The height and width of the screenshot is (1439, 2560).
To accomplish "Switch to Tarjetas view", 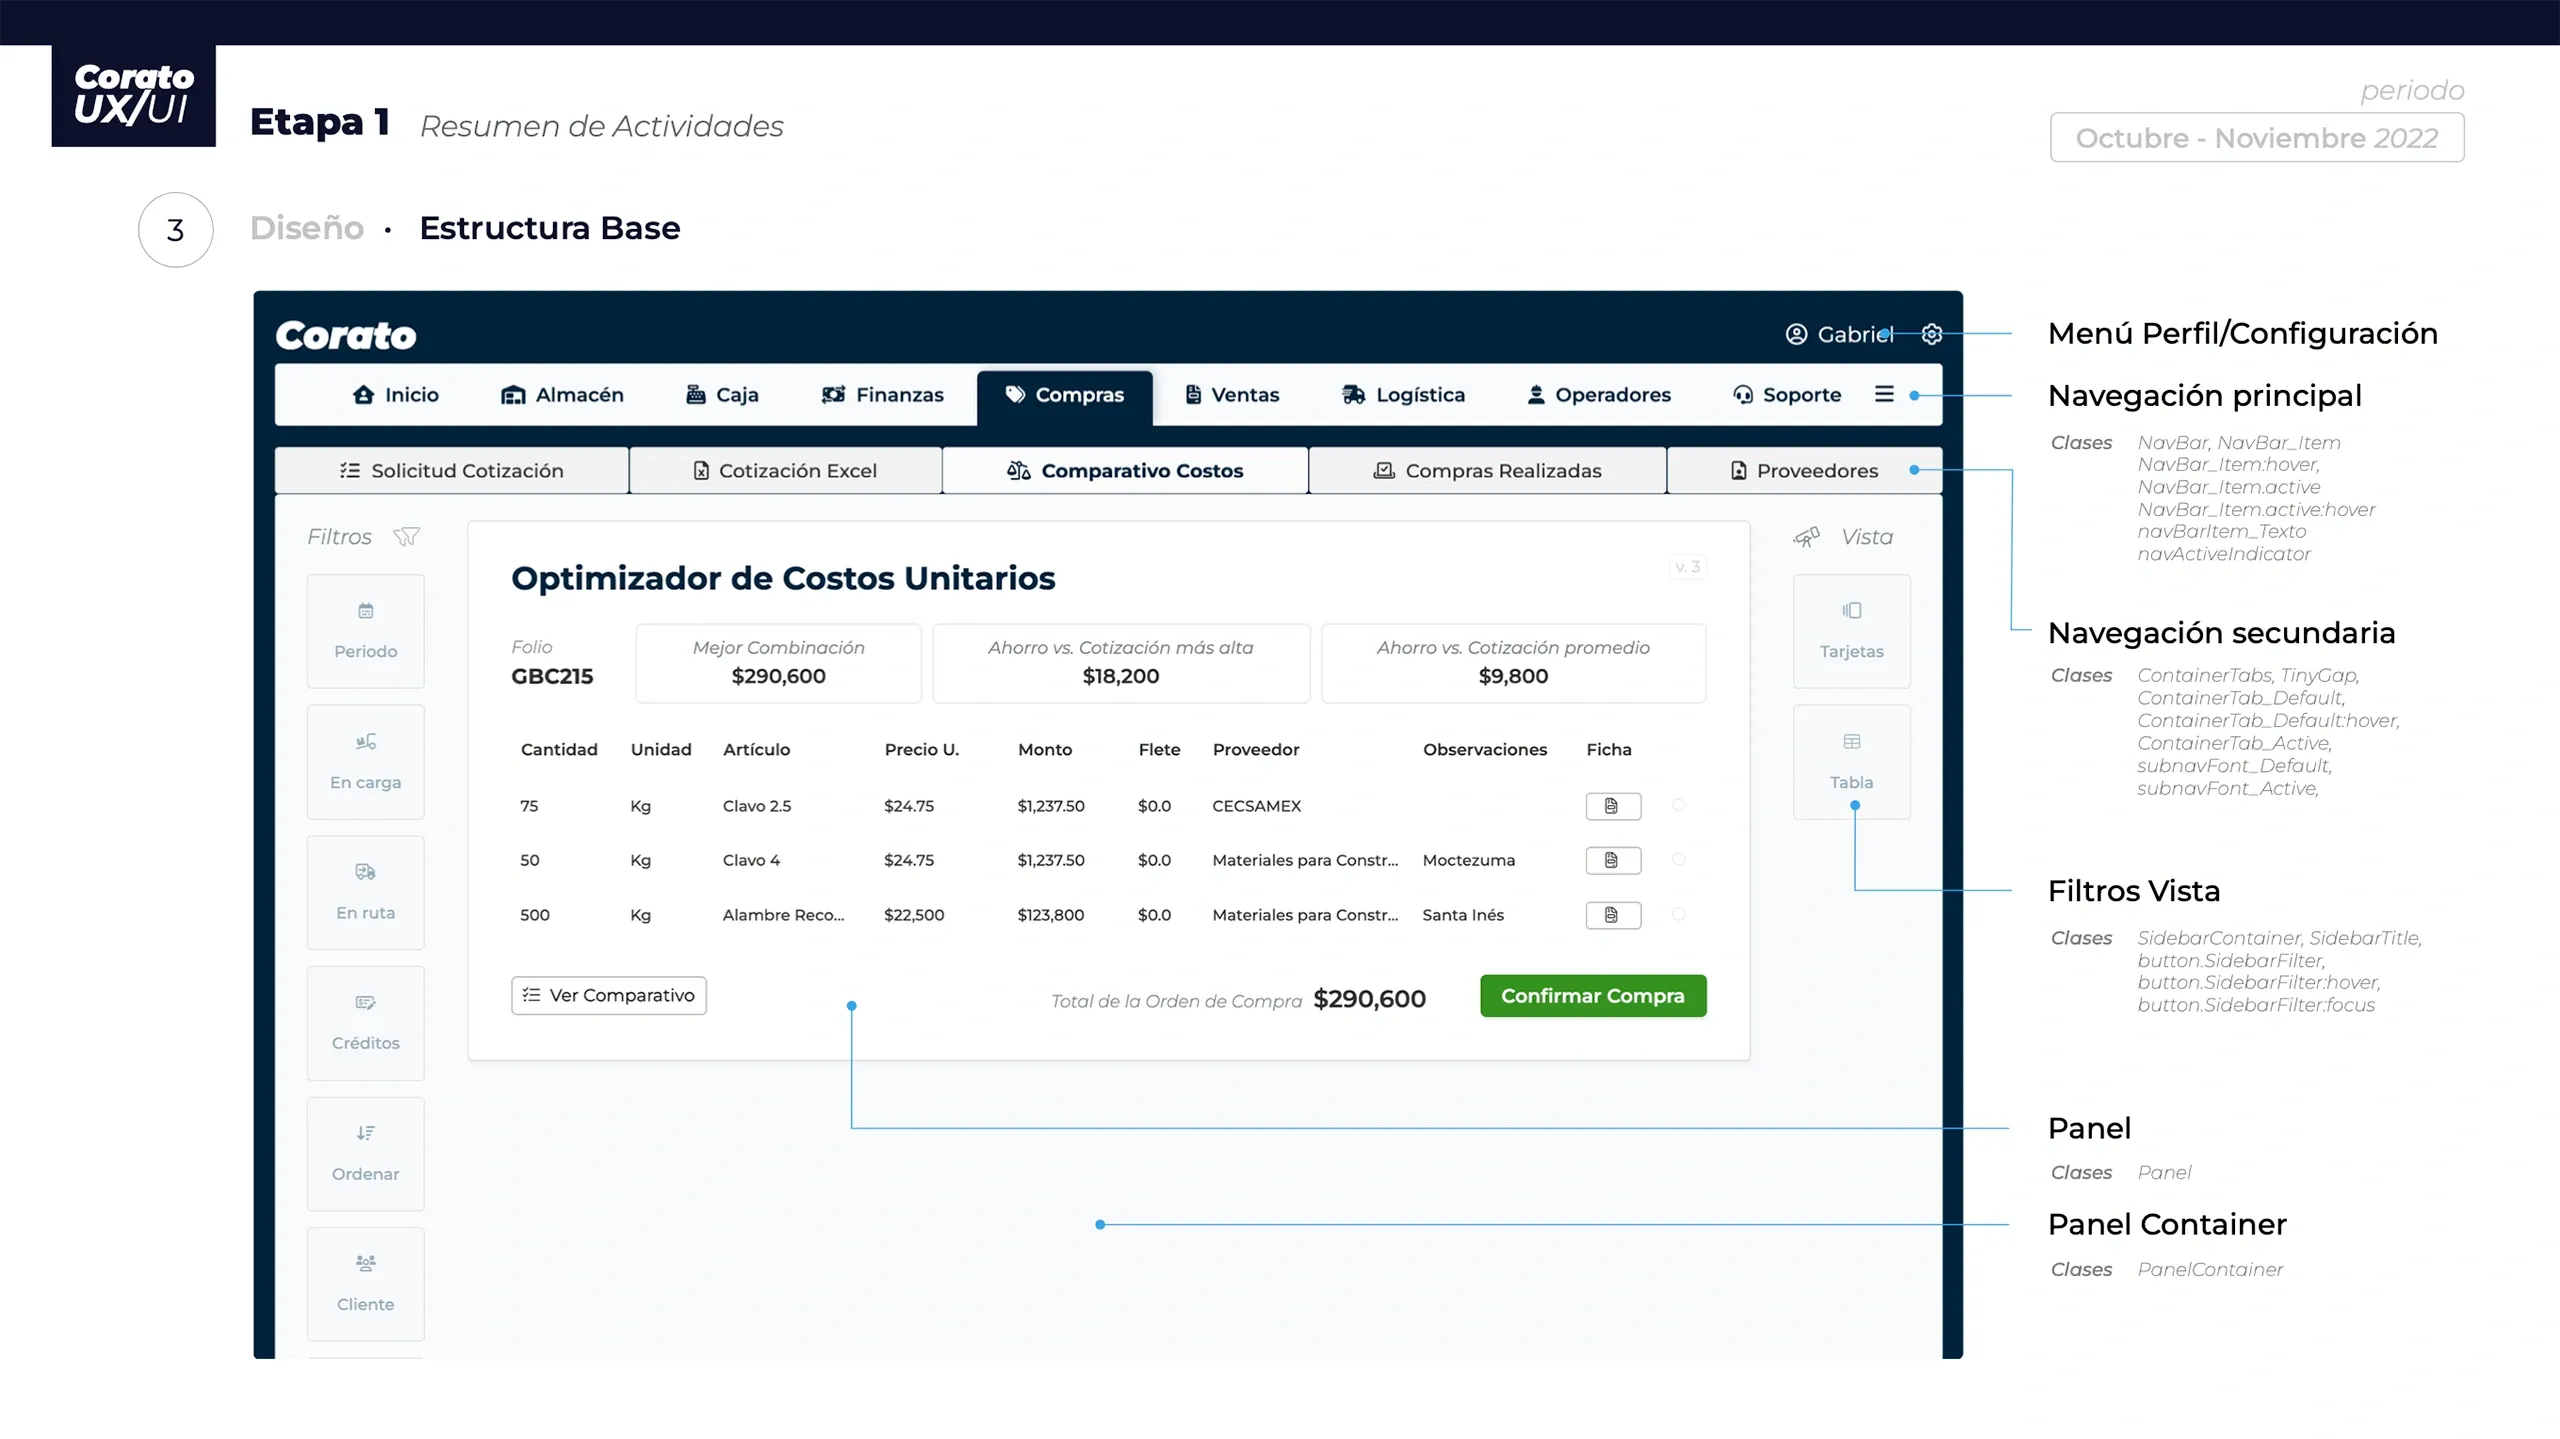I will [1852, 631].
